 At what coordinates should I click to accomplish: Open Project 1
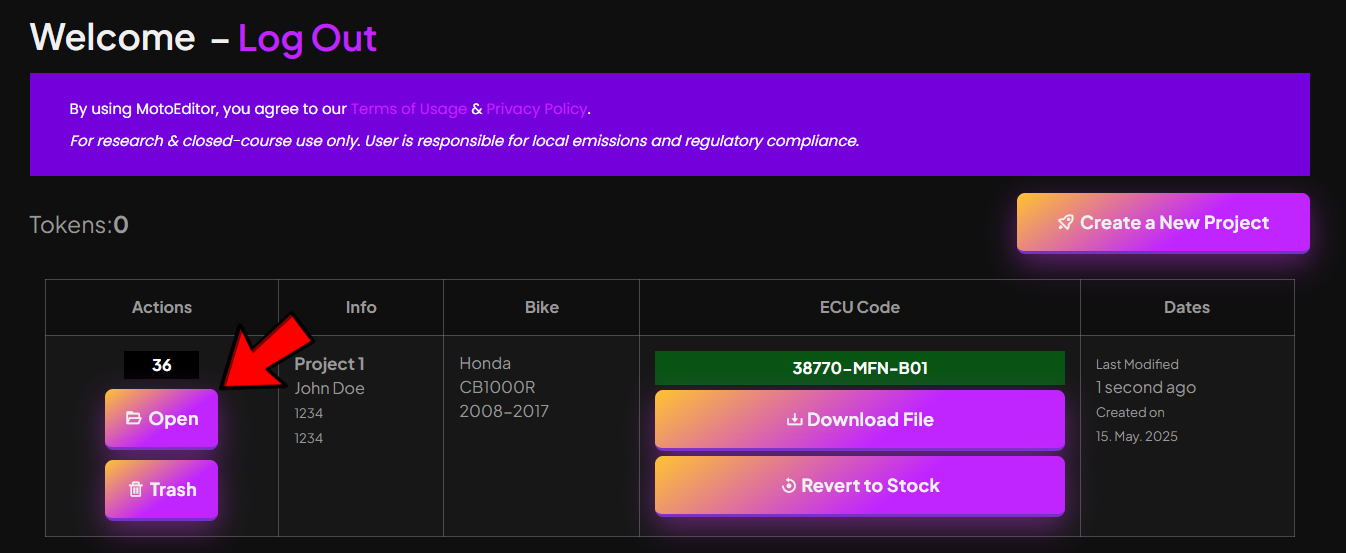[x=161, y=419]
